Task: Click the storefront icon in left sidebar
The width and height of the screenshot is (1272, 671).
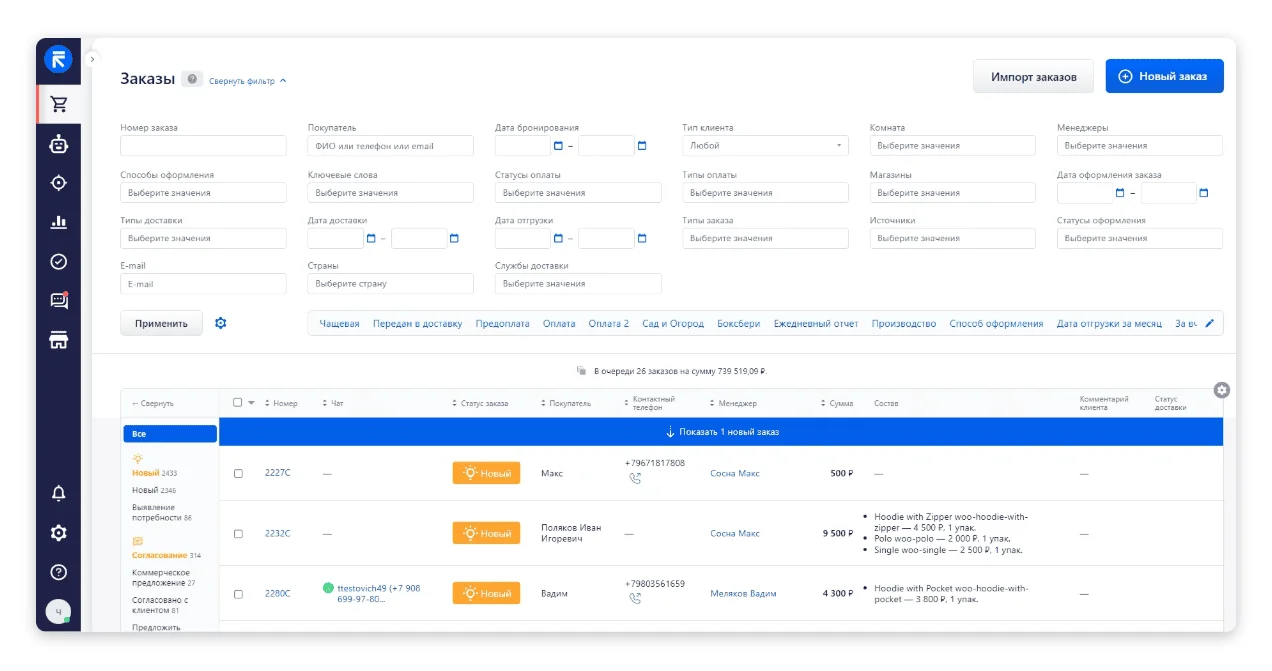Action: pyautogui.click(x=58, y=340)
